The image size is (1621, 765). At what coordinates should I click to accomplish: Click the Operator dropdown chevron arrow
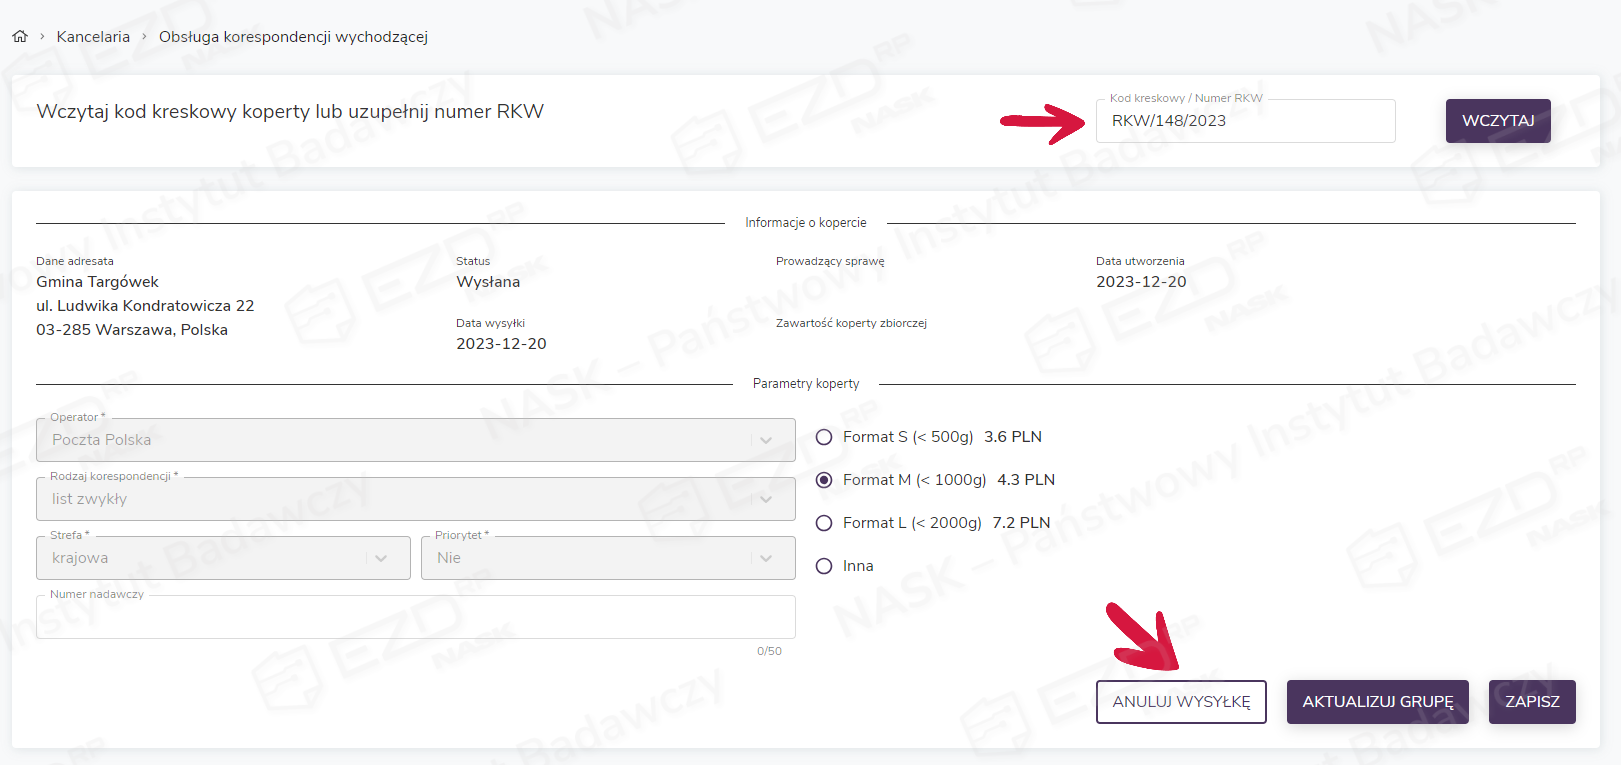point(766,440)
